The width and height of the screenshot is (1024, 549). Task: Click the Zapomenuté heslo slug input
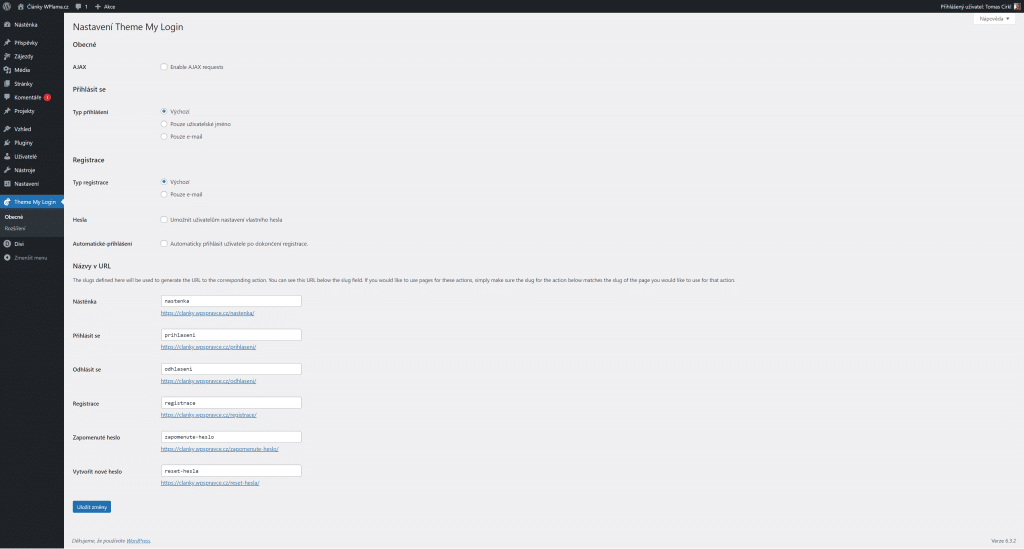(x=231, y=437)
